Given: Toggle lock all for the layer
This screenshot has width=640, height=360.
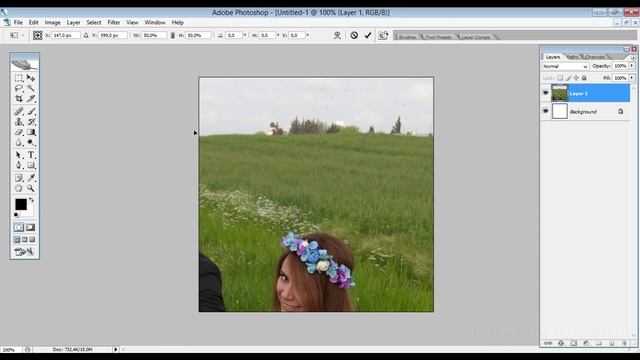Looking at the screenshot, I should [x=584, y=78].
